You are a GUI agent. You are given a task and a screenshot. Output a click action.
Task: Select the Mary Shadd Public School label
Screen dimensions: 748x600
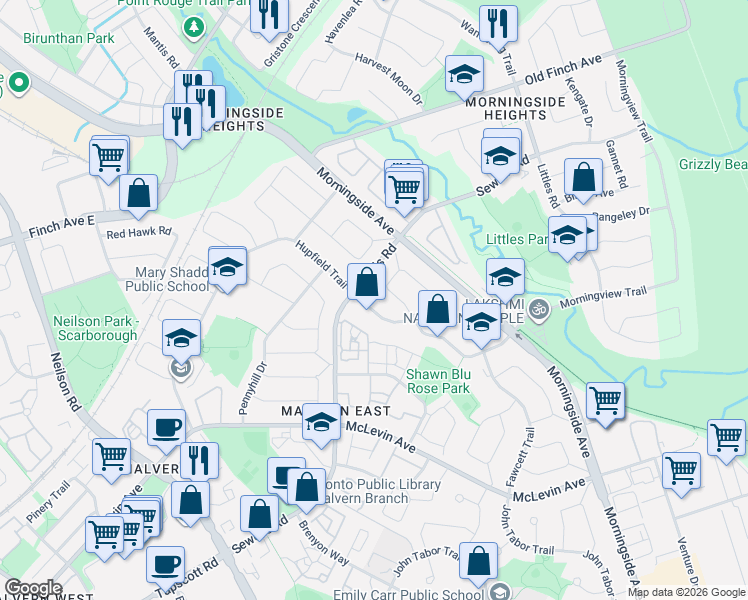click(x=167, y=279)
